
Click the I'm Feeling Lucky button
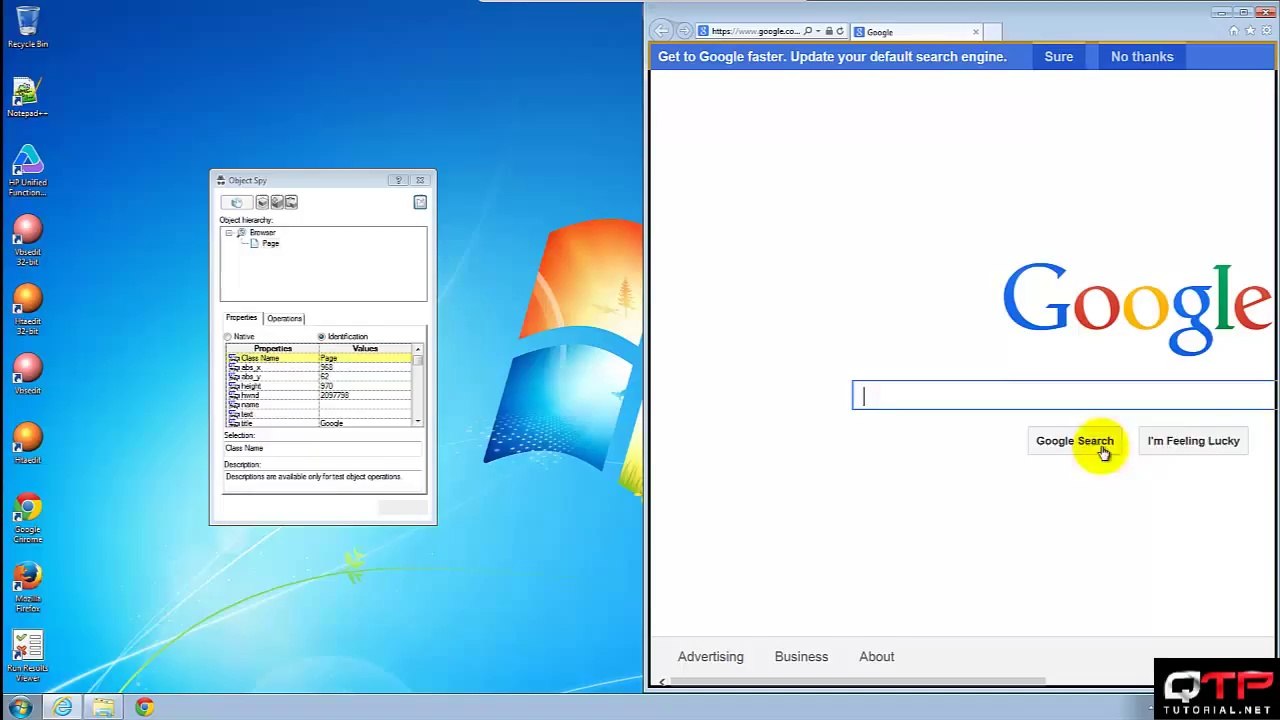point(1193,441)
